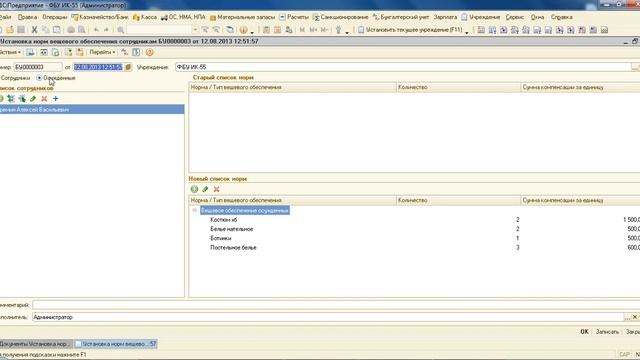The width and height of the screenshot is (640, 360).
Task: Click the restore window icon of the document
Action: tap(635, 41)
